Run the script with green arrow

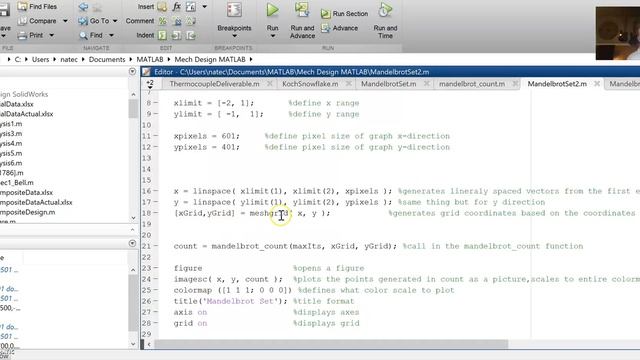coord(272,10)
